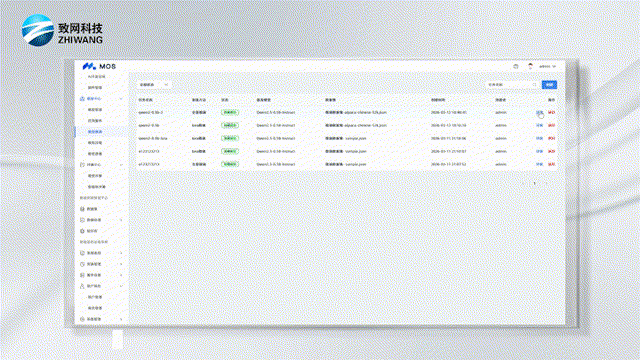The width and height of the screenshot is (640, 360).
Task: Click red delete link in the qwen2-0.5b row
Action: point(551,125)
